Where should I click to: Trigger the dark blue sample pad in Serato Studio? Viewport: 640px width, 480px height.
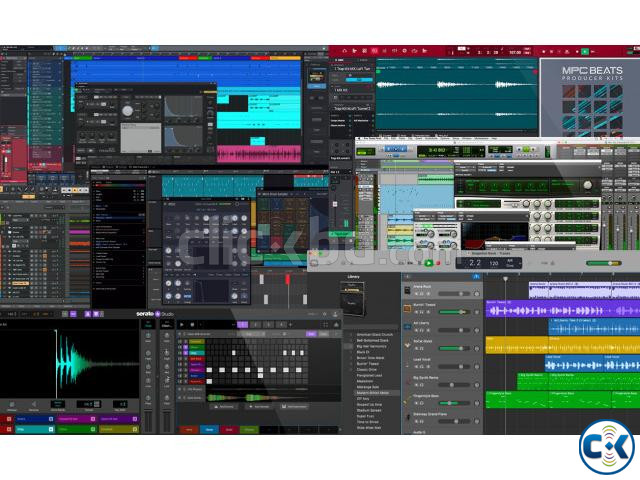tap(34, 419)
